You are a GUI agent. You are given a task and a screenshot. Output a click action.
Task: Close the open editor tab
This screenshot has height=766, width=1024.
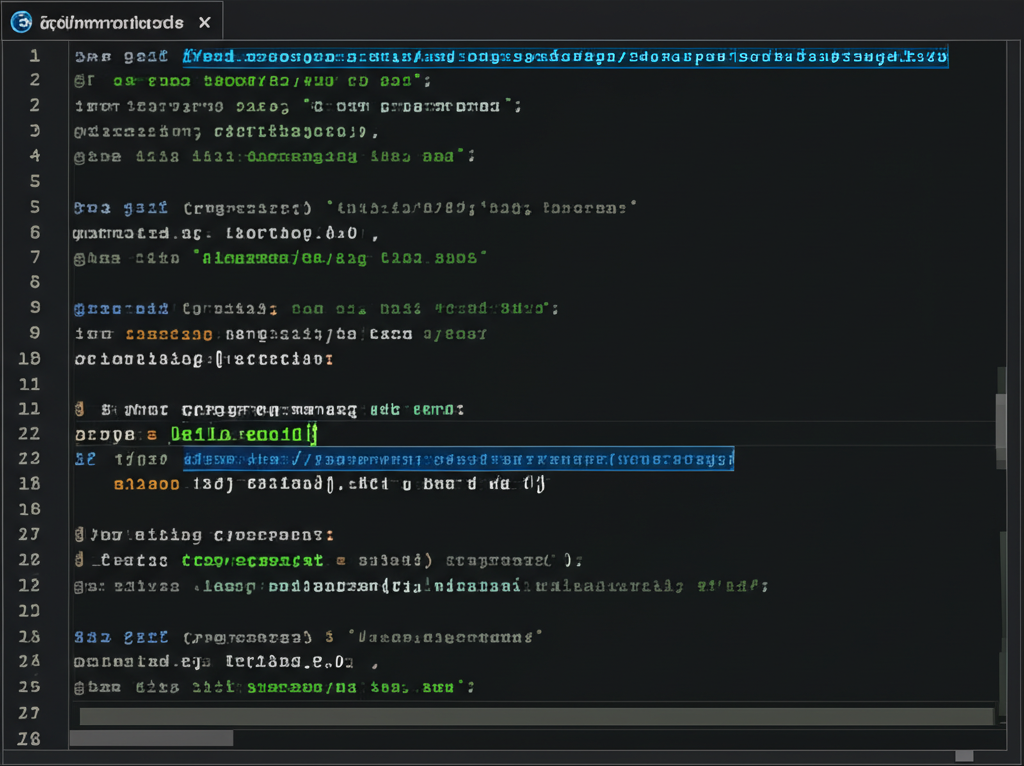click(204, 23)
